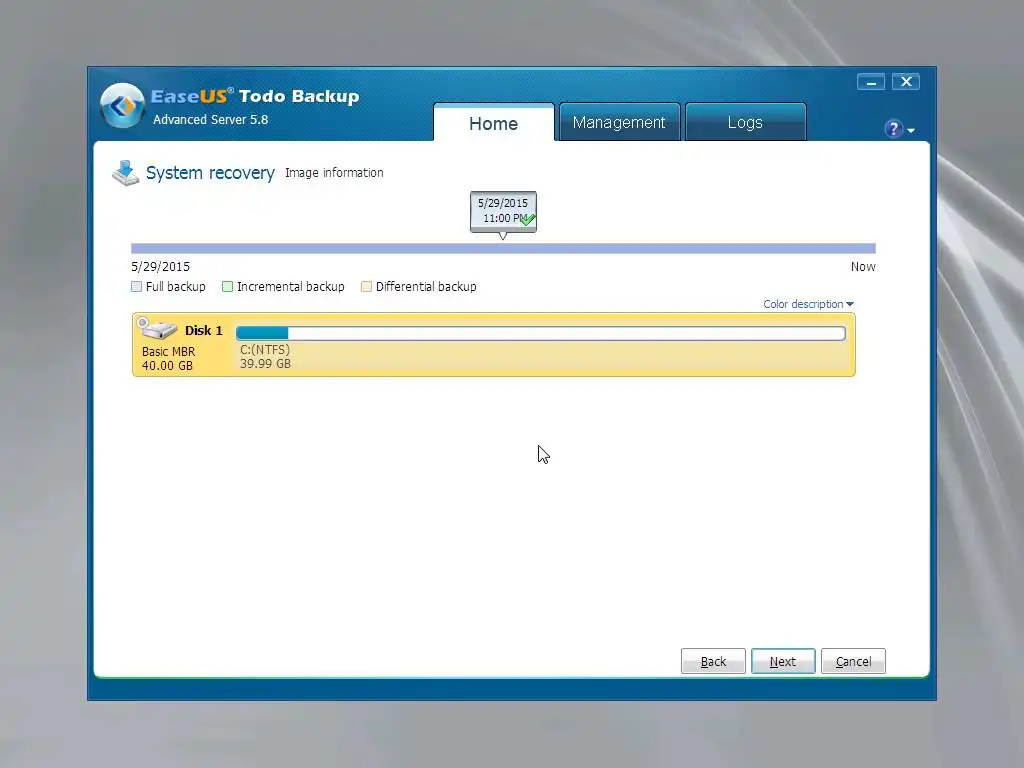1024x768 pixels.
Task: Open the Help question mark icon
Action: (x=893, y=129)
